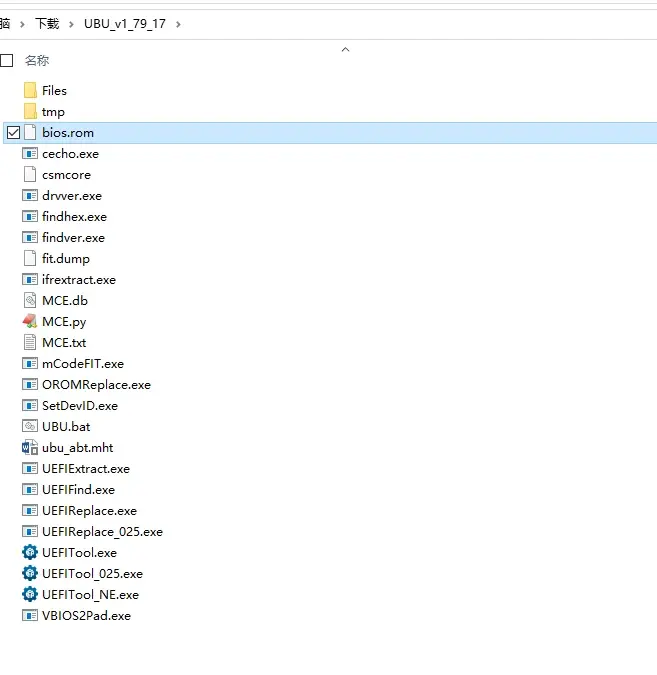Select the UEFIFind.exe file name
Screen dimensions: 657x675
coord(79,489)
